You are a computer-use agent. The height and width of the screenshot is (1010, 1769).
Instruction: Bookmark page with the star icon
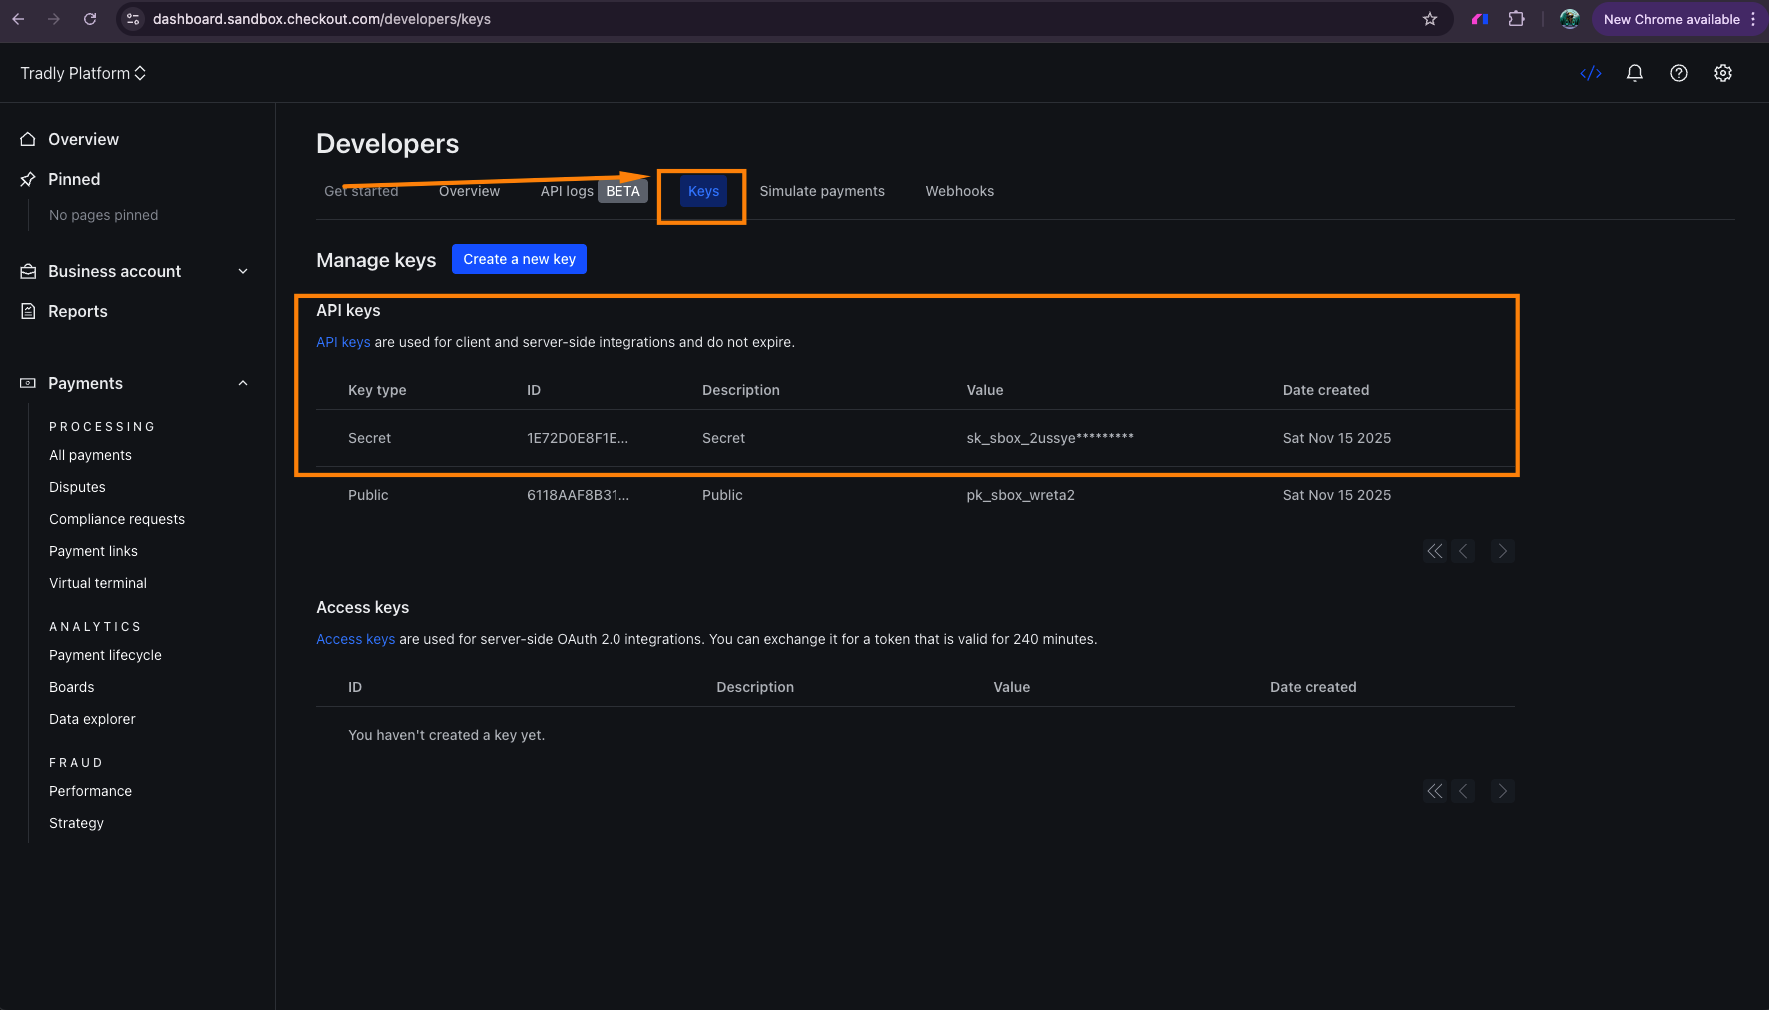[x=1429, y=19]
